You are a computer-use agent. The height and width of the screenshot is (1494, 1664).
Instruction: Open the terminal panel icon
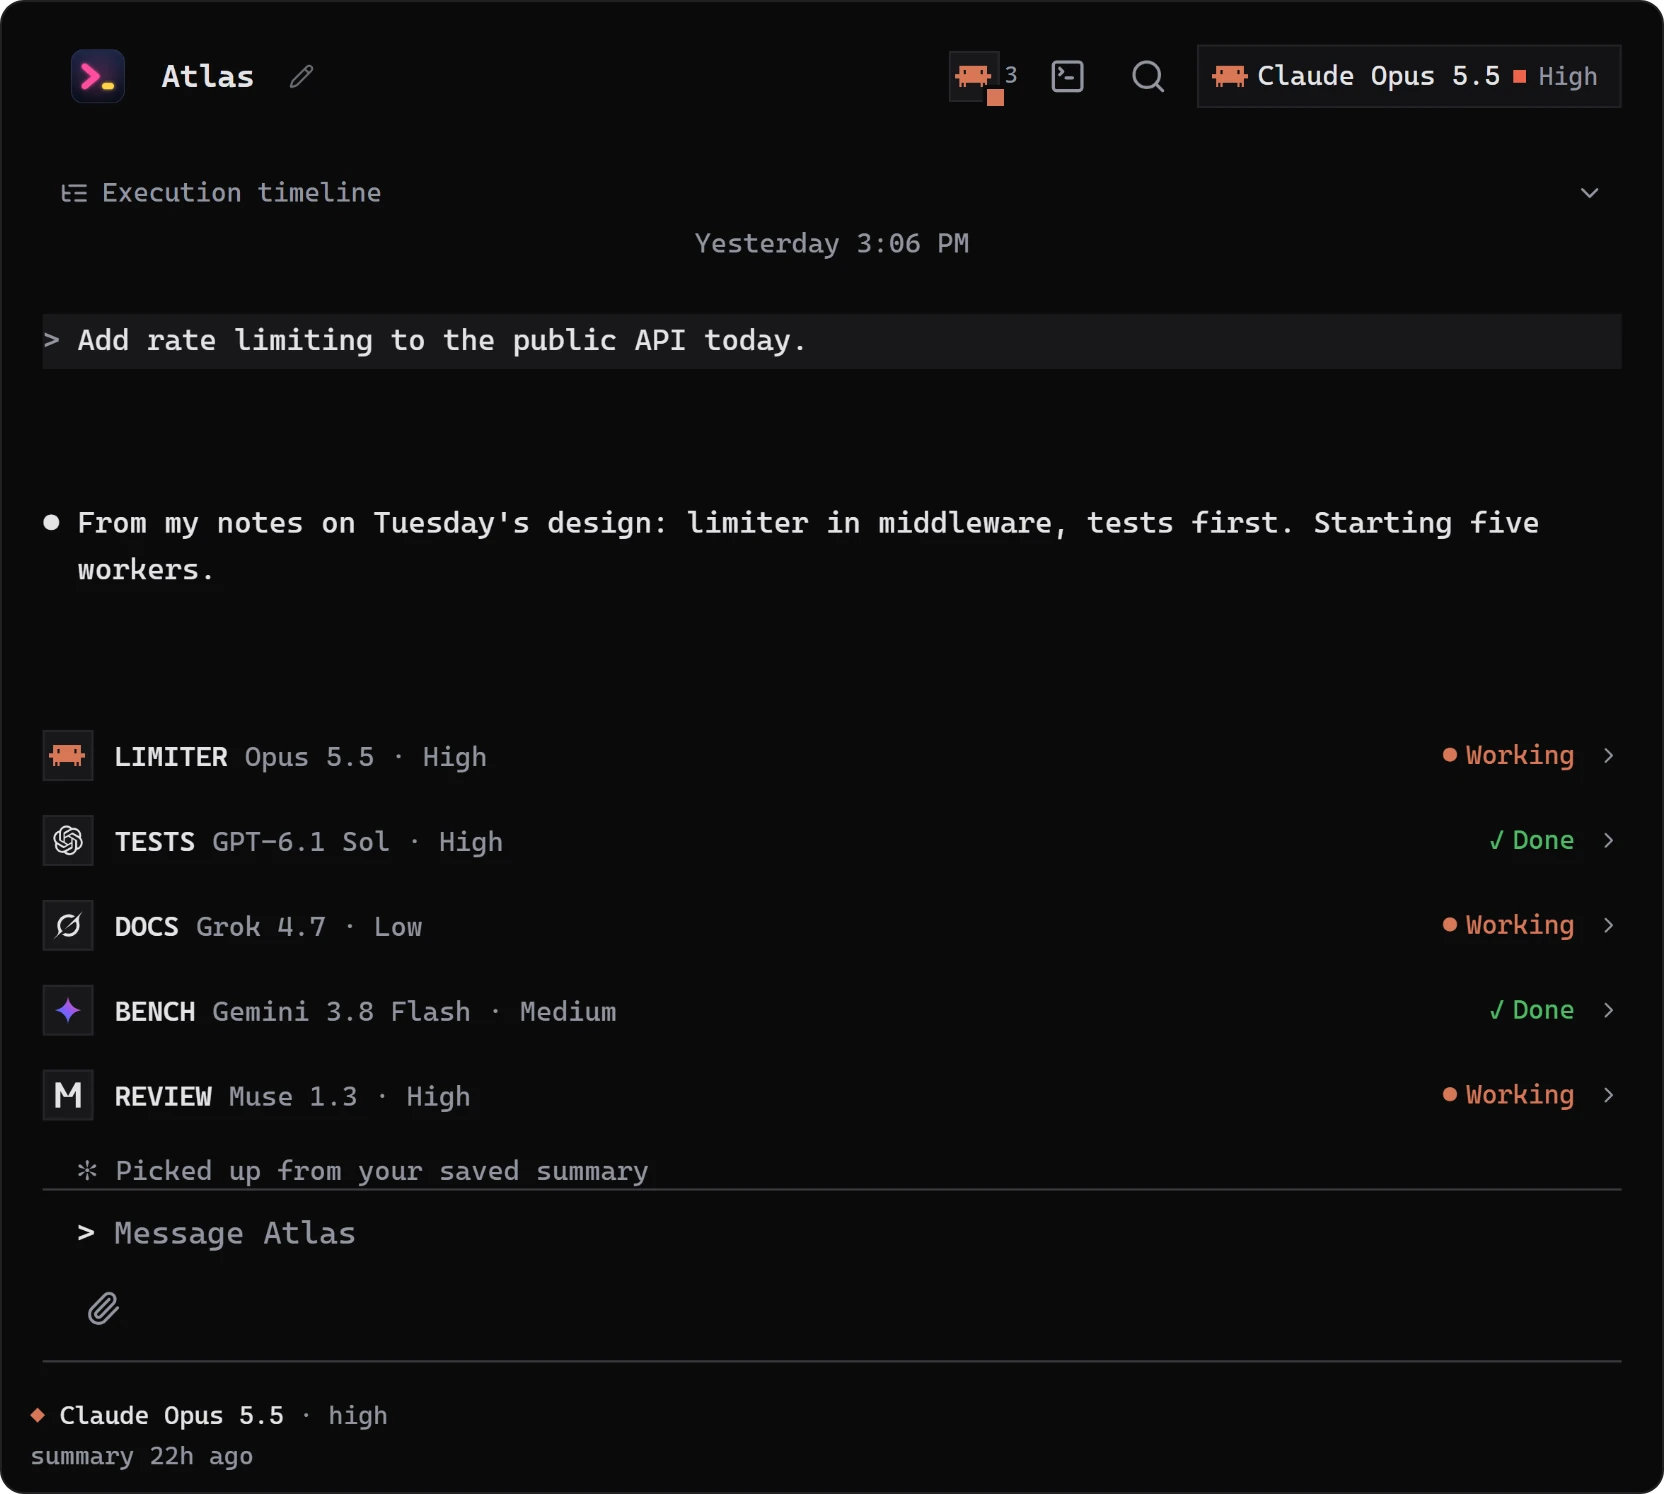[x=1068, y=76]
